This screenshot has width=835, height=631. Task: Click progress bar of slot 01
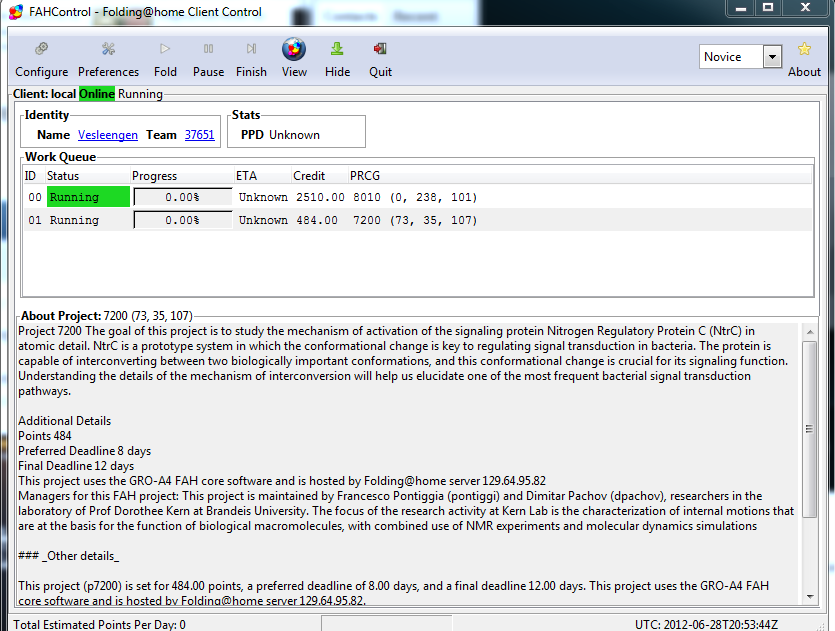(183, 220)
